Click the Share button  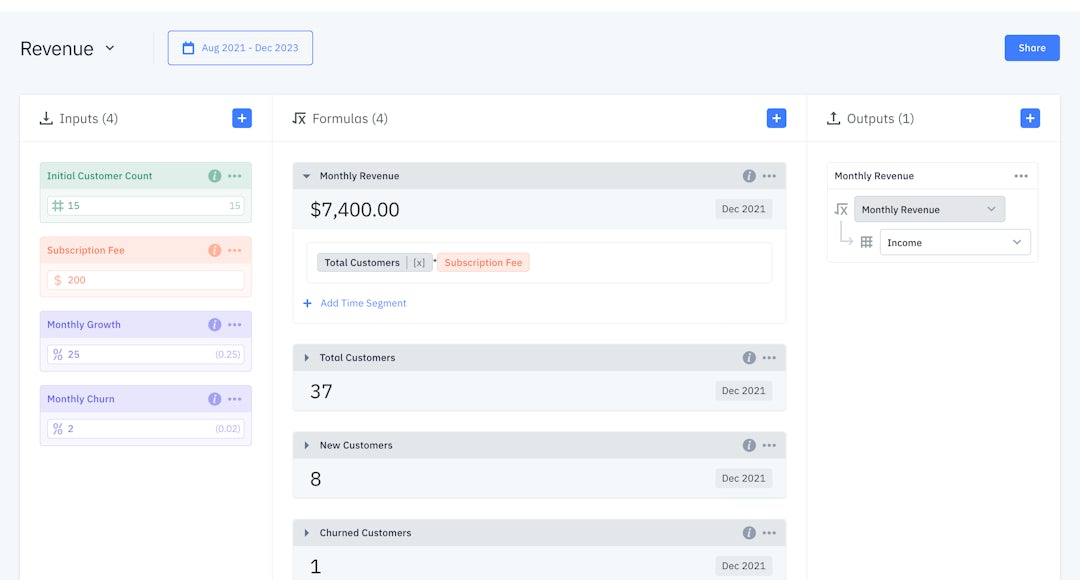[x=1031, y=48]
